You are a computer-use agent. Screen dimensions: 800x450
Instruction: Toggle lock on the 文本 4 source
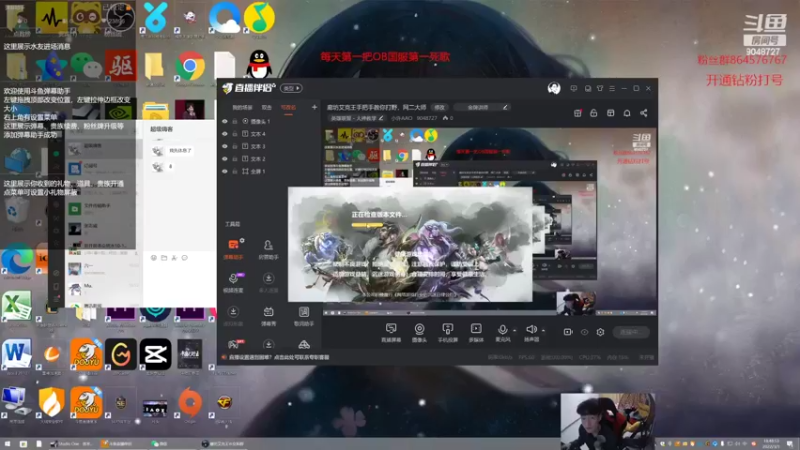[235, 134]
